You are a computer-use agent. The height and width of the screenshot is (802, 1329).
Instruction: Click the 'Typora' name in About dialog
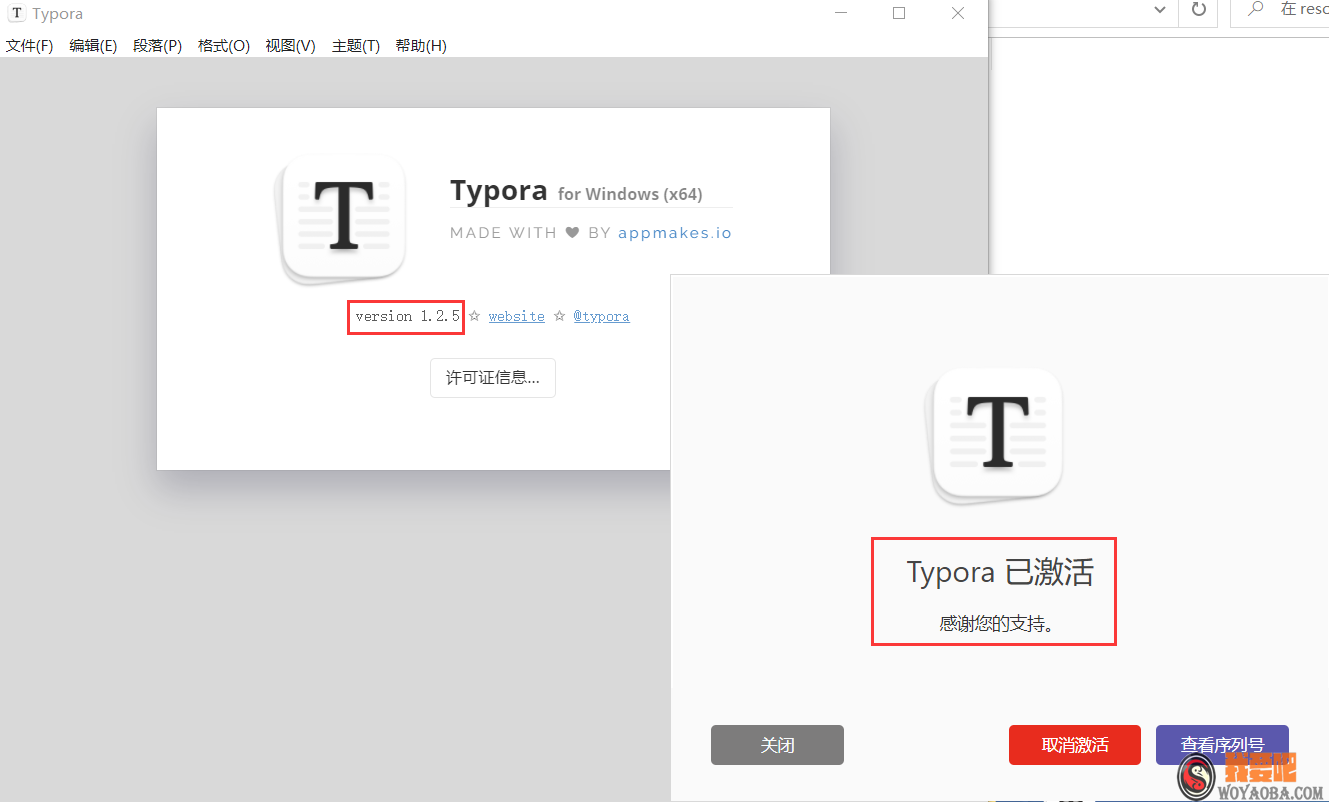point(499,190)
